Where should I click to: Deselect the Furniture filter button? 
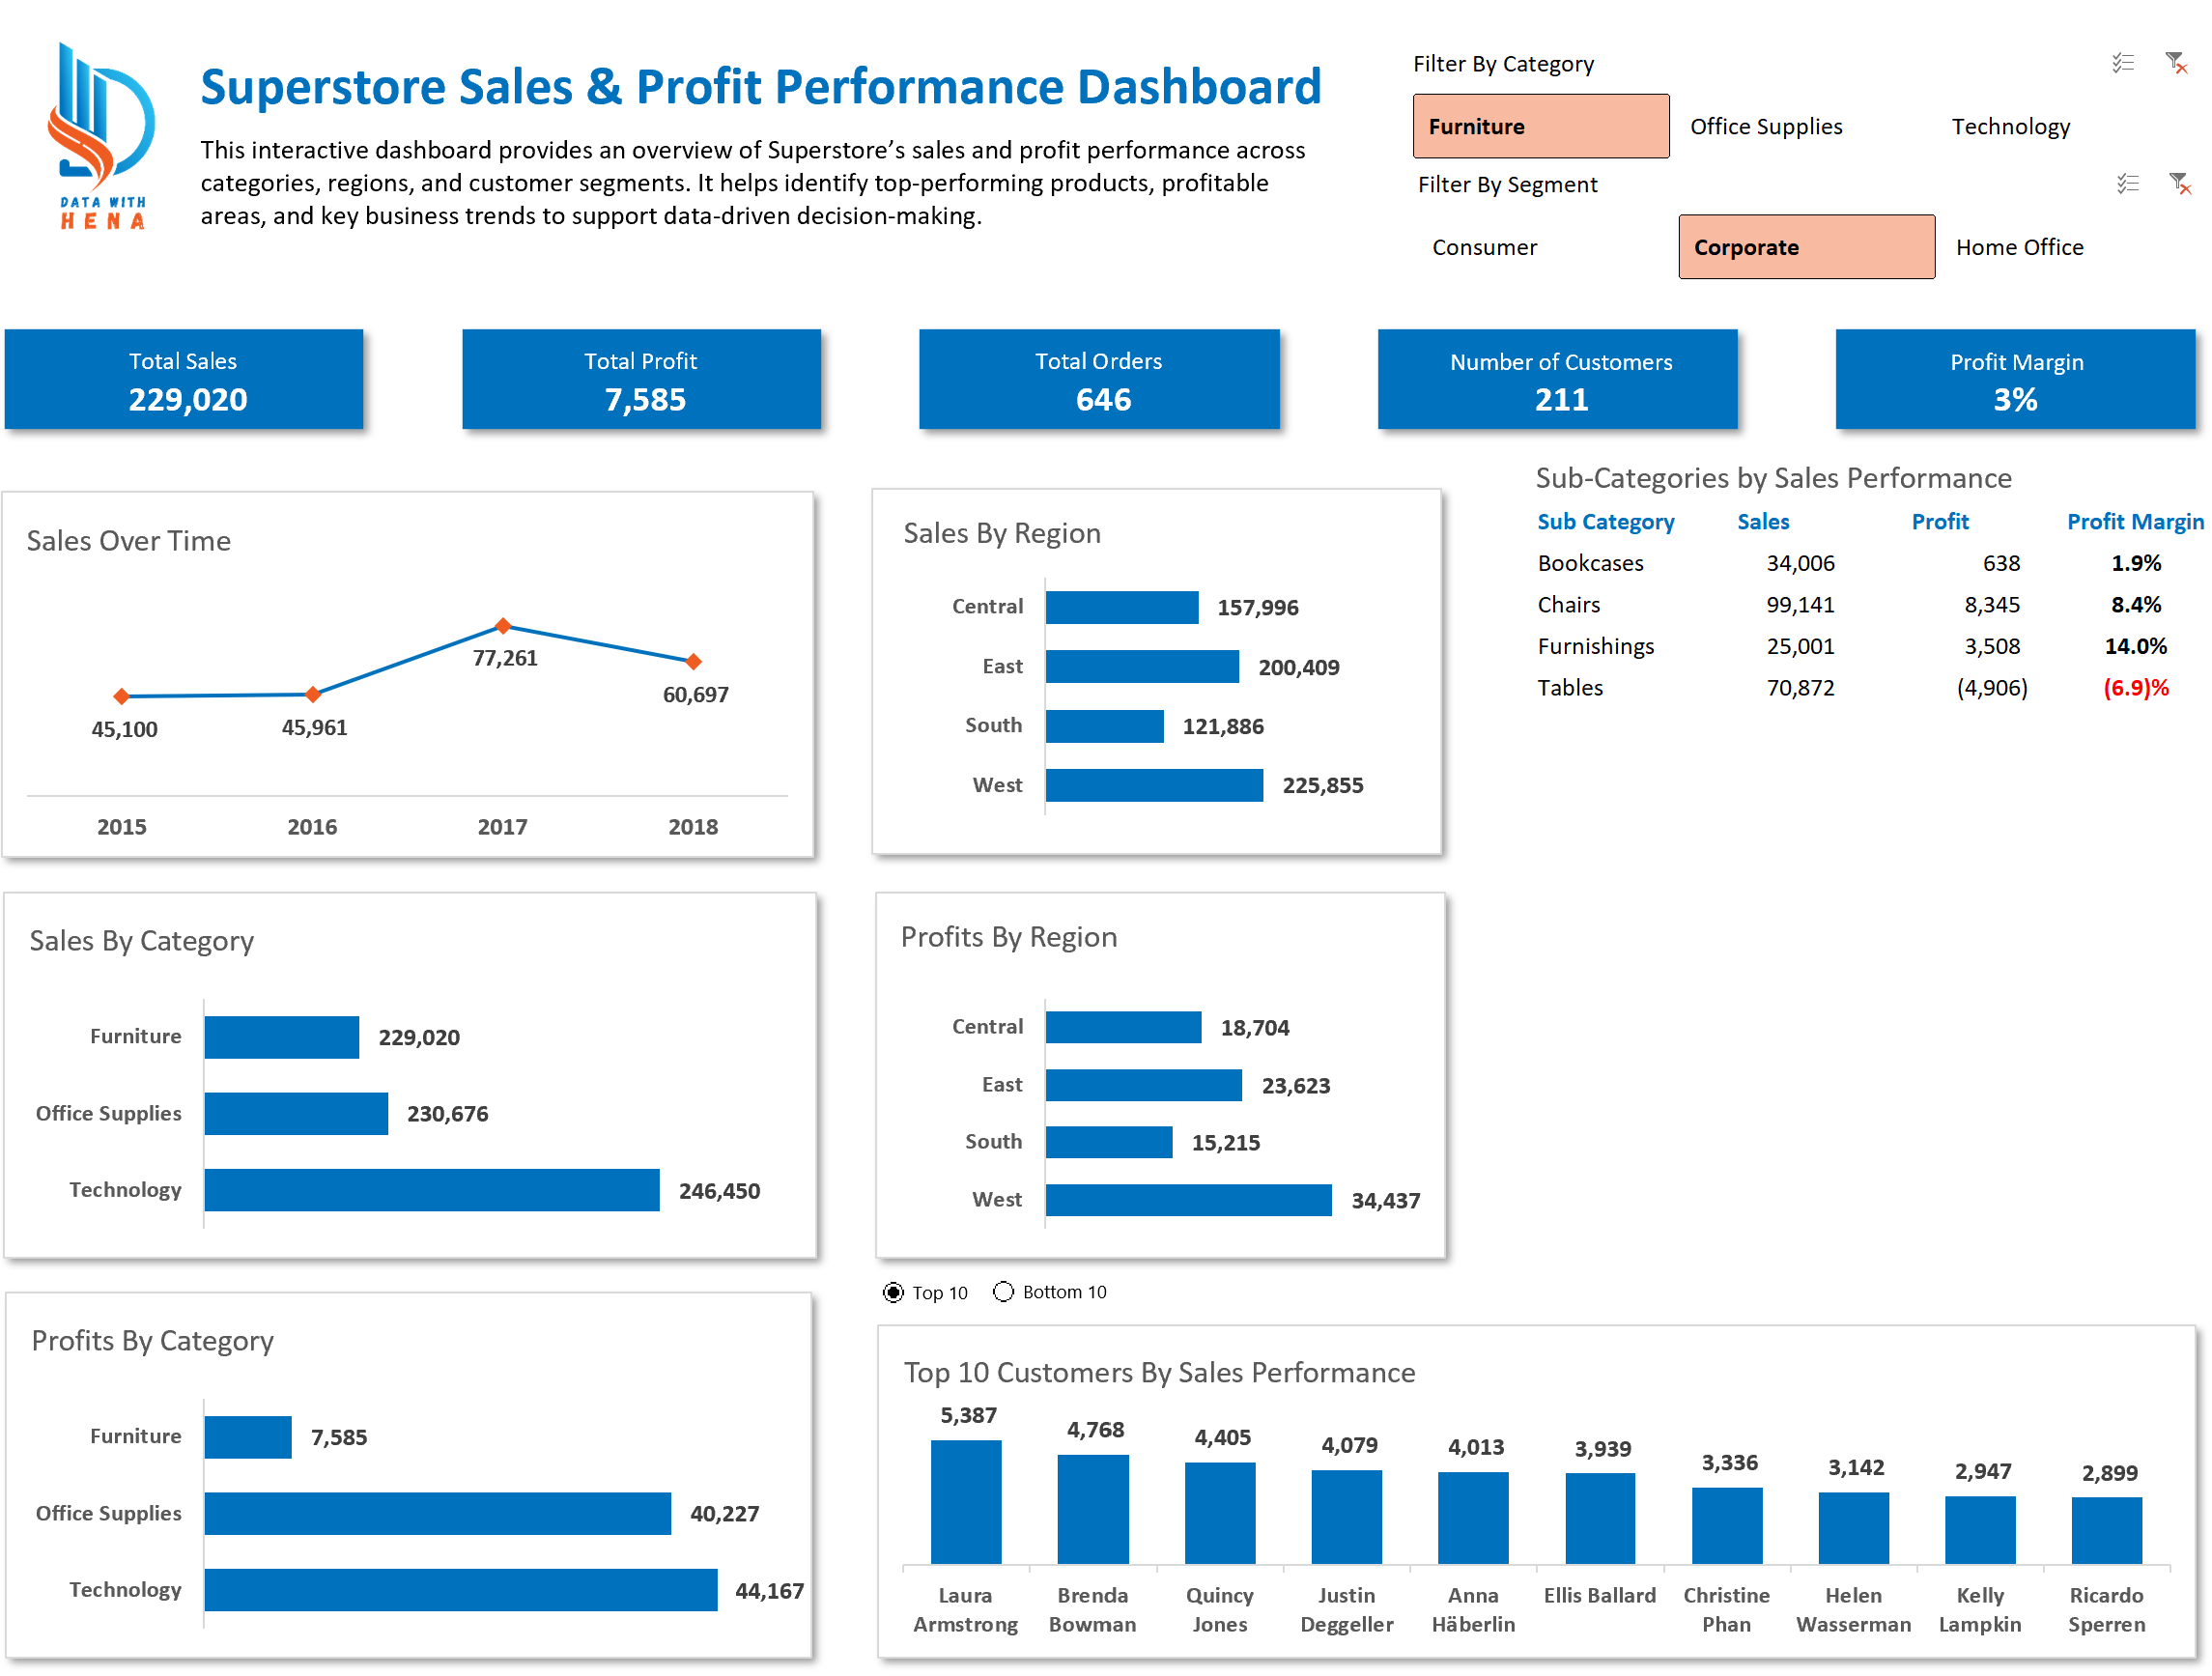click(x=1540, y=126)
